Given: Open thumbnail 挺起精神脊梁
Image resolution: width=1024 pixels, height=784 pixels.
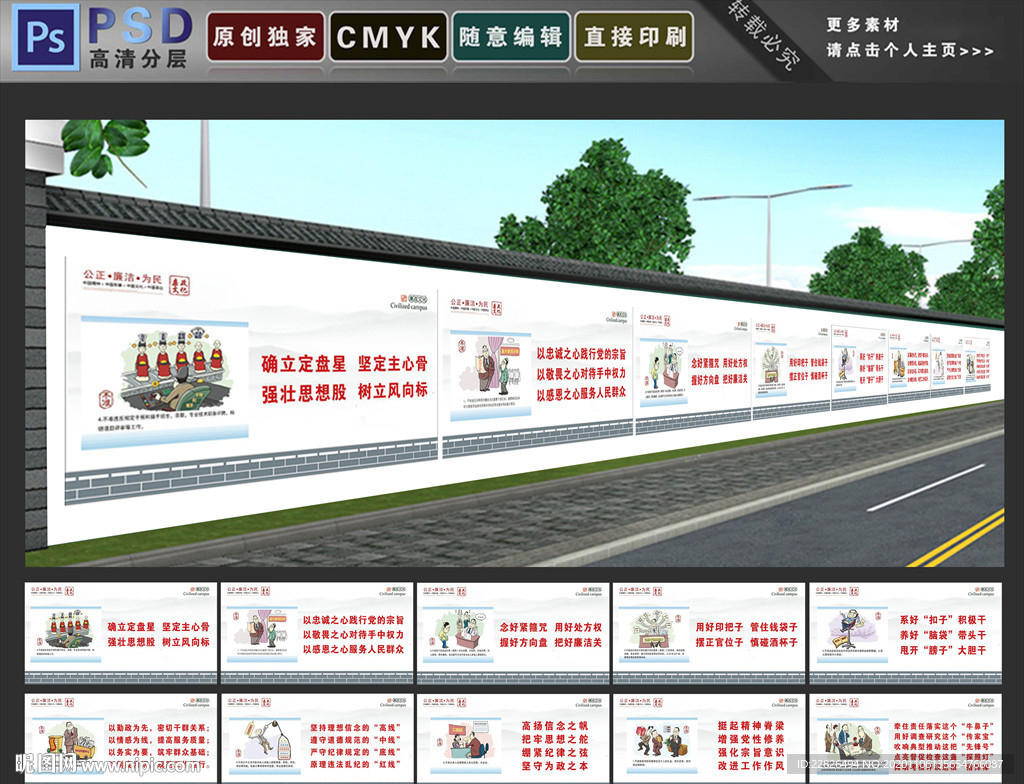Looking at the screenshot, I should (709, 738).
